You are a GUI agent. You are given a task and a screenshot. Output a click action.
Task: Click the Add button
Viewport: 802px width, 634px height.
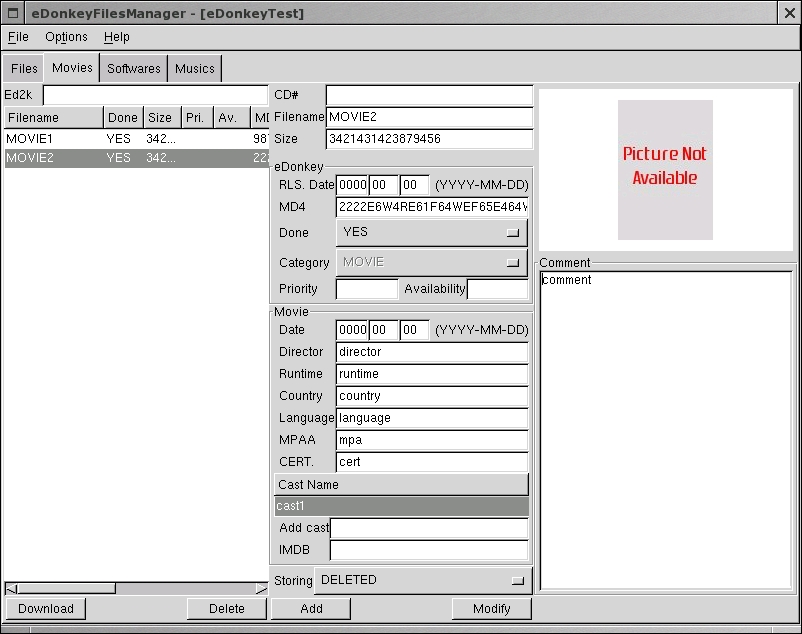click(311, 608)
